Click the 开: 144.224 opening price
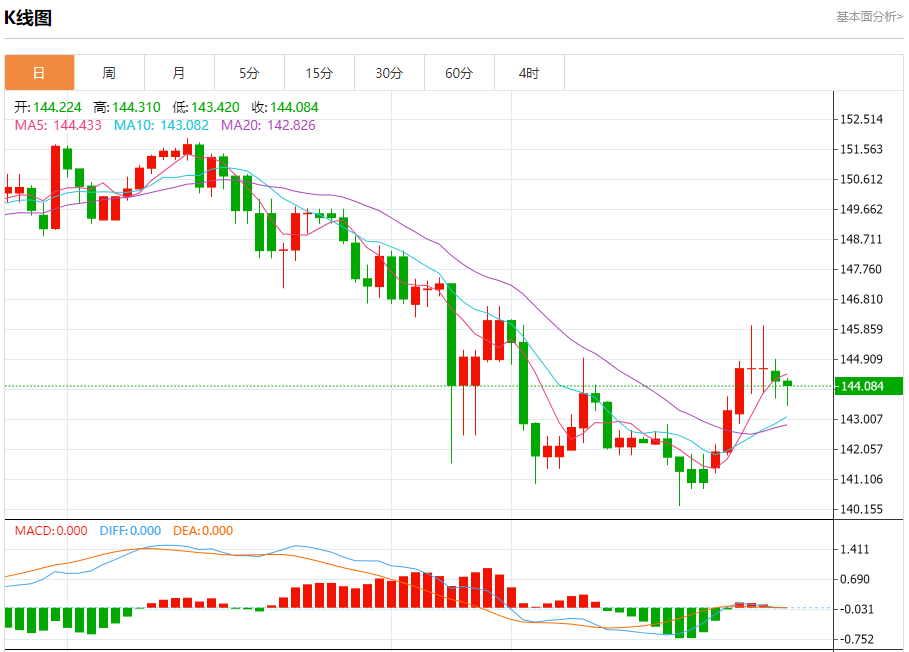Viewport: 909px width, 652px height. [x=48, y=107]
